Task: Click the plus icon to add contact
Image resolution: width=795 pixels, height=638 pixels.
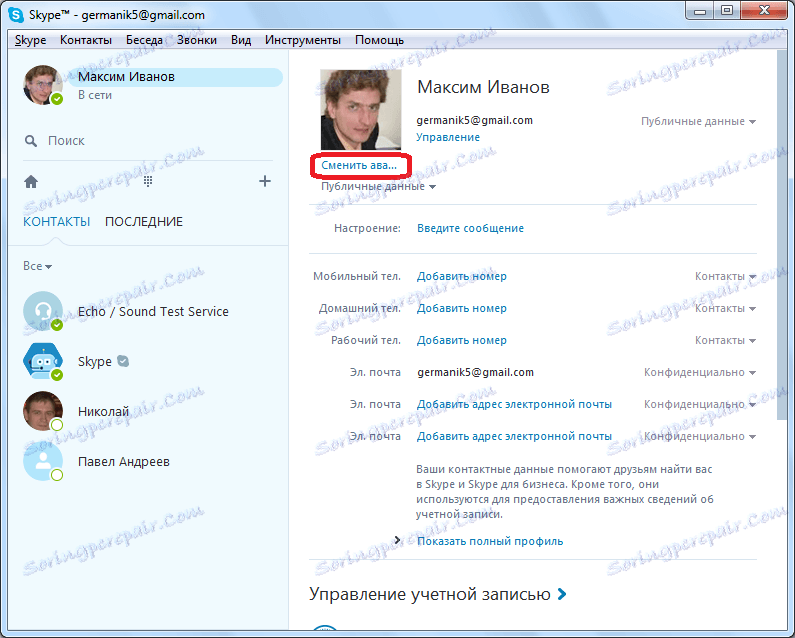Action: click(265, 181)
